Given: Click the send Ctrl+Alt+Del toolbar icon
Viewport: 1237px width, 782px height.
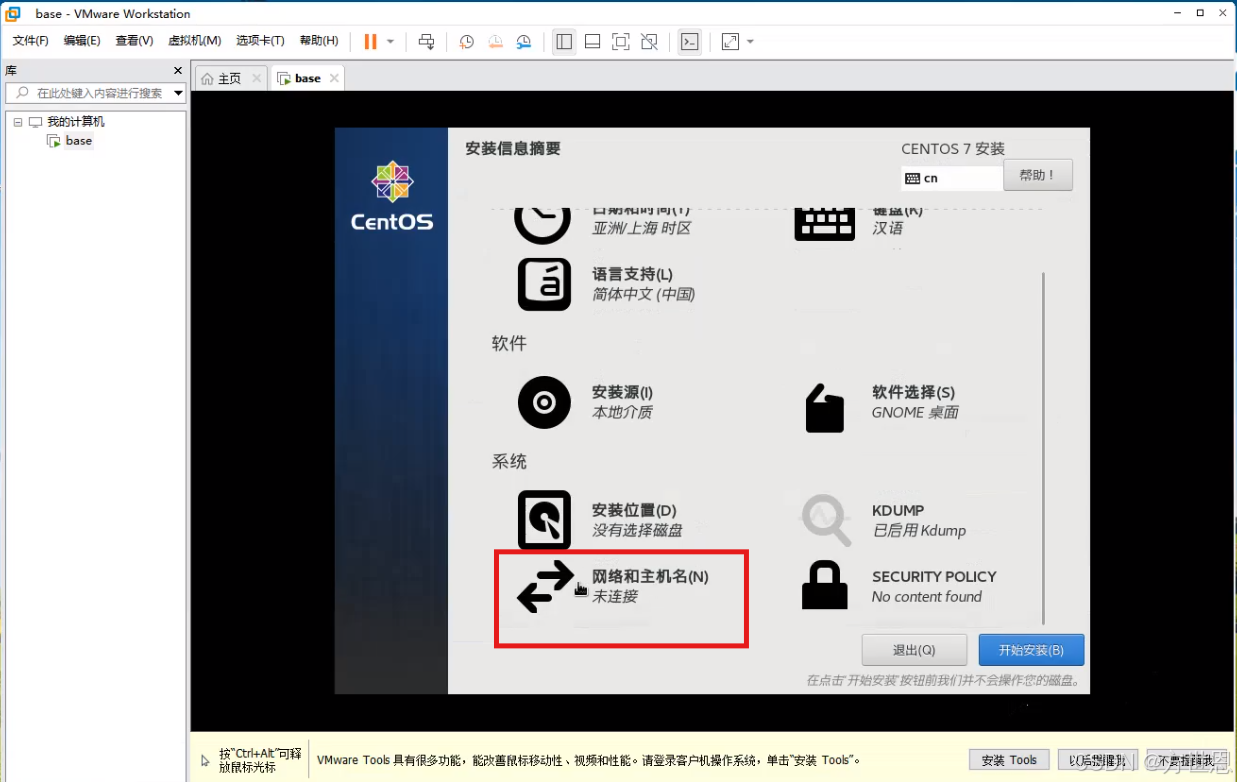Looking at the screenshot, I should [426, 41].
